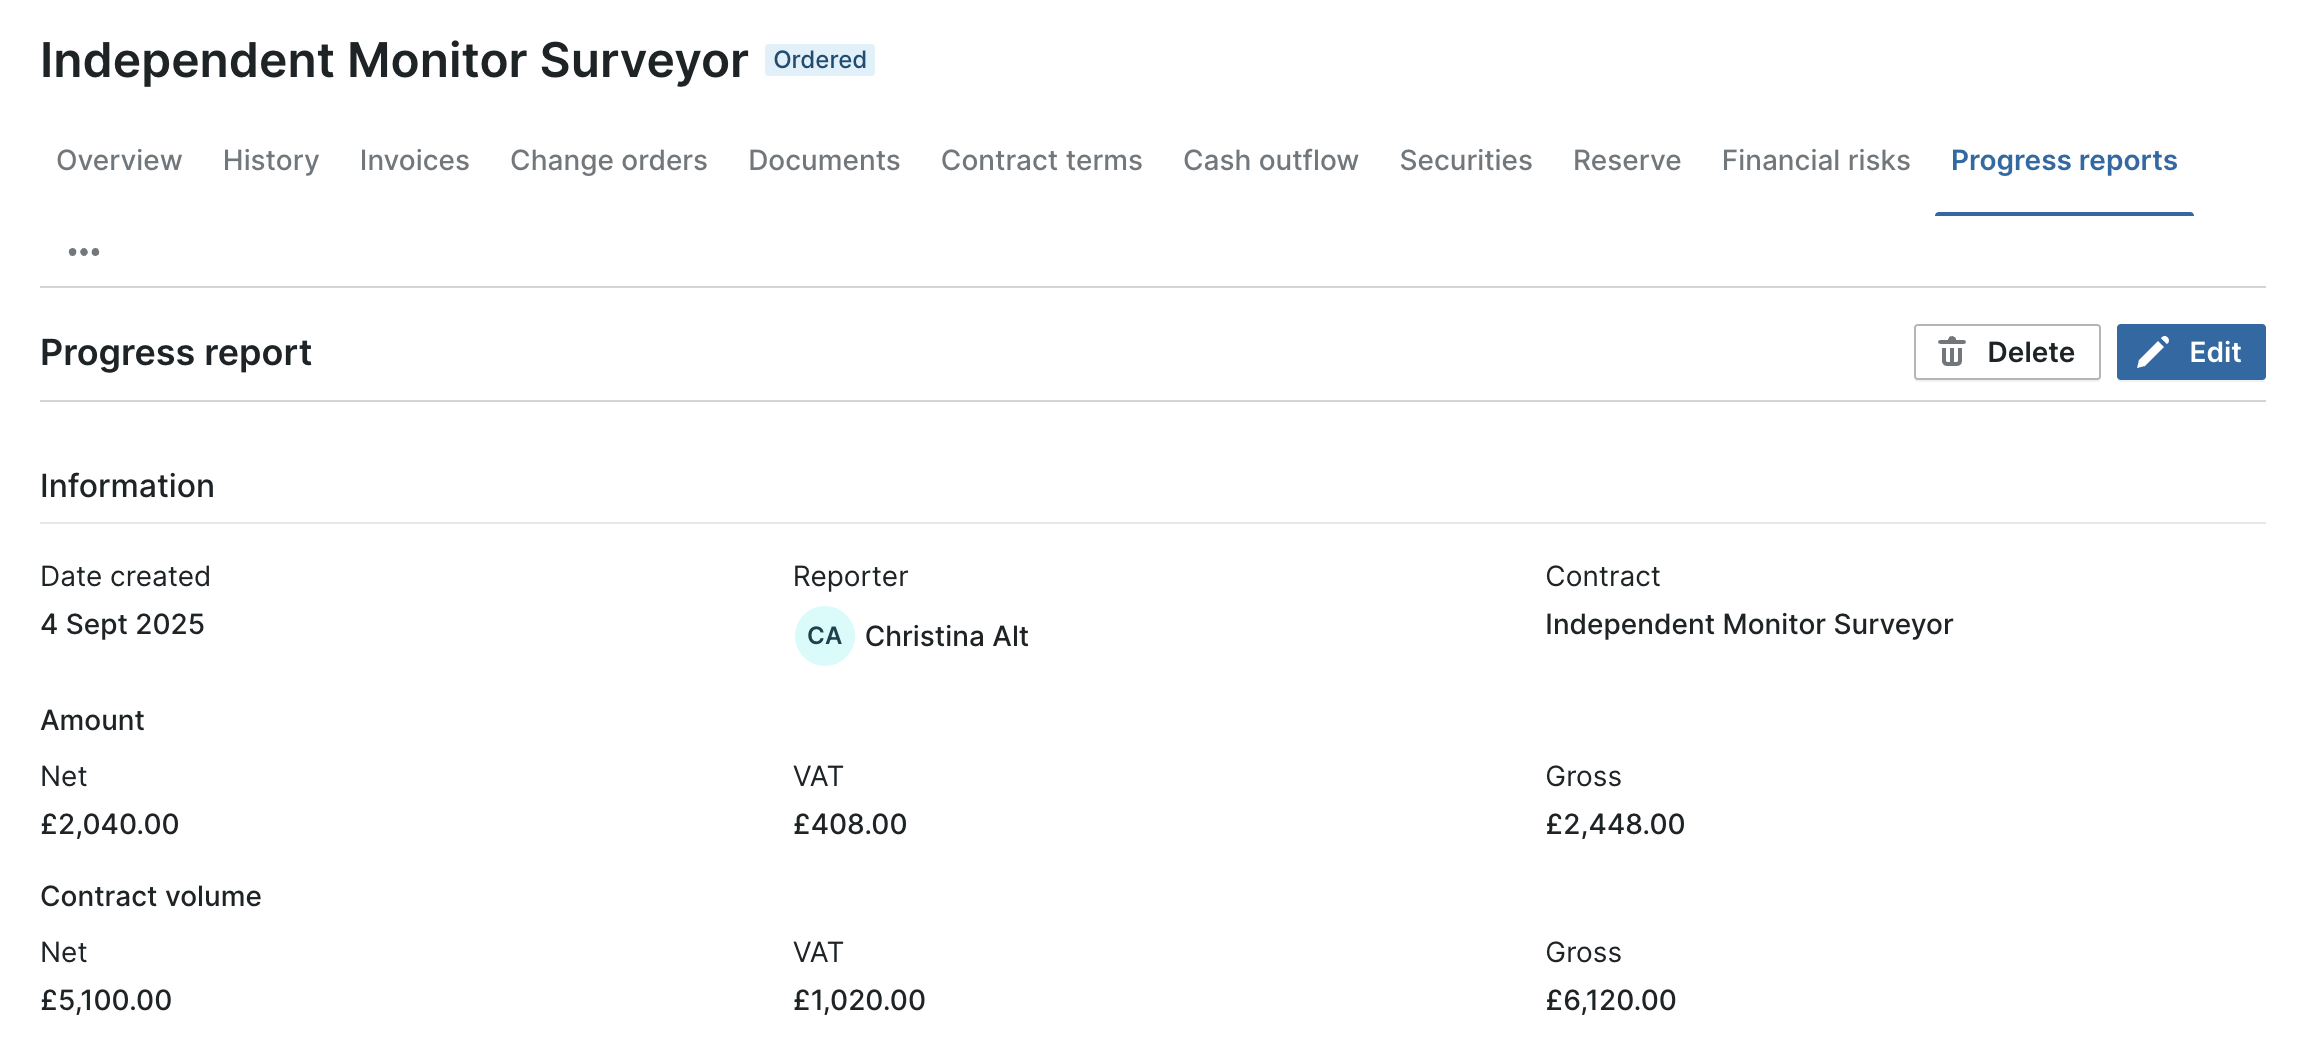This screenshot has width=2300, height=1048.
Task: Click the pencil icon on Edit button
Action: pos(2153,352)
